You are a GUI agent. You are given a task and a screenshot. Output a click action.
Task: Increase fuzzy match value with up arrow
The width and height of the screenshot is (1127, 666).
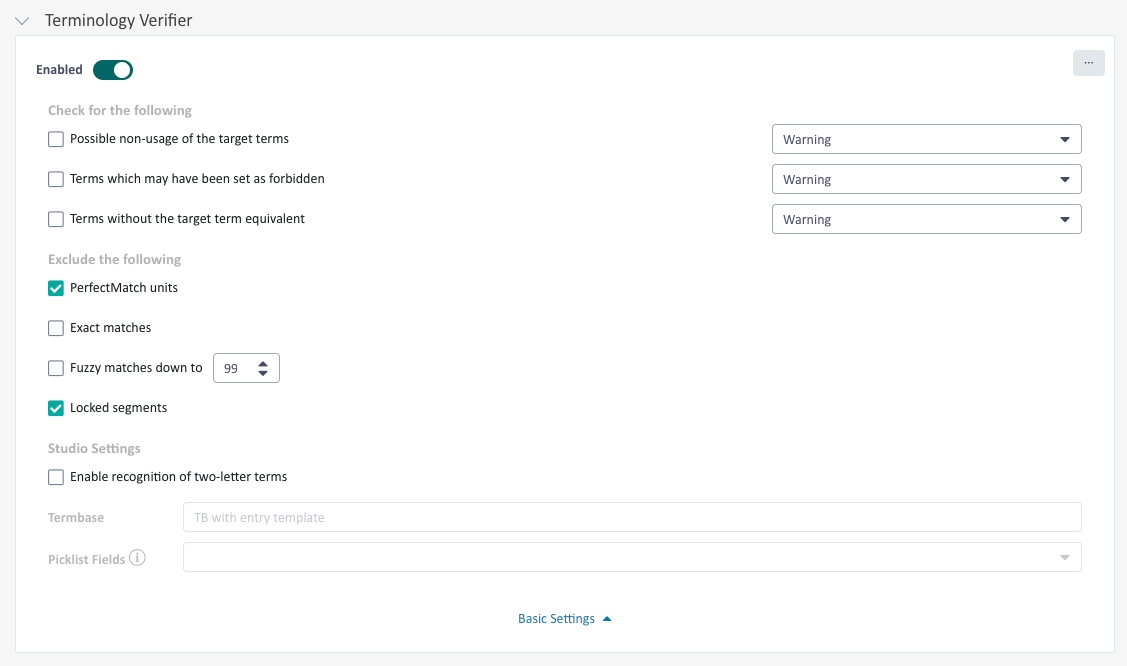[x=263, y=364]
